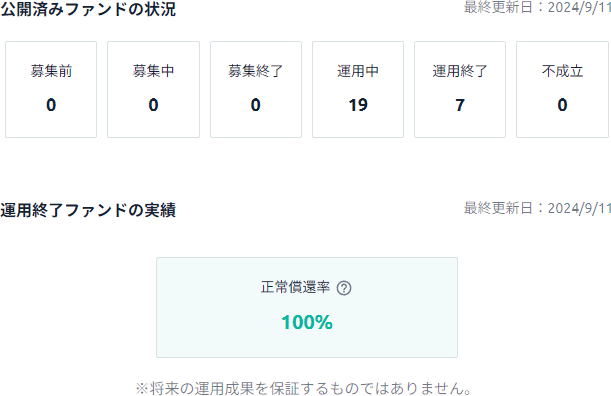Open the 運用中 card label

click(x=358, y=71)
